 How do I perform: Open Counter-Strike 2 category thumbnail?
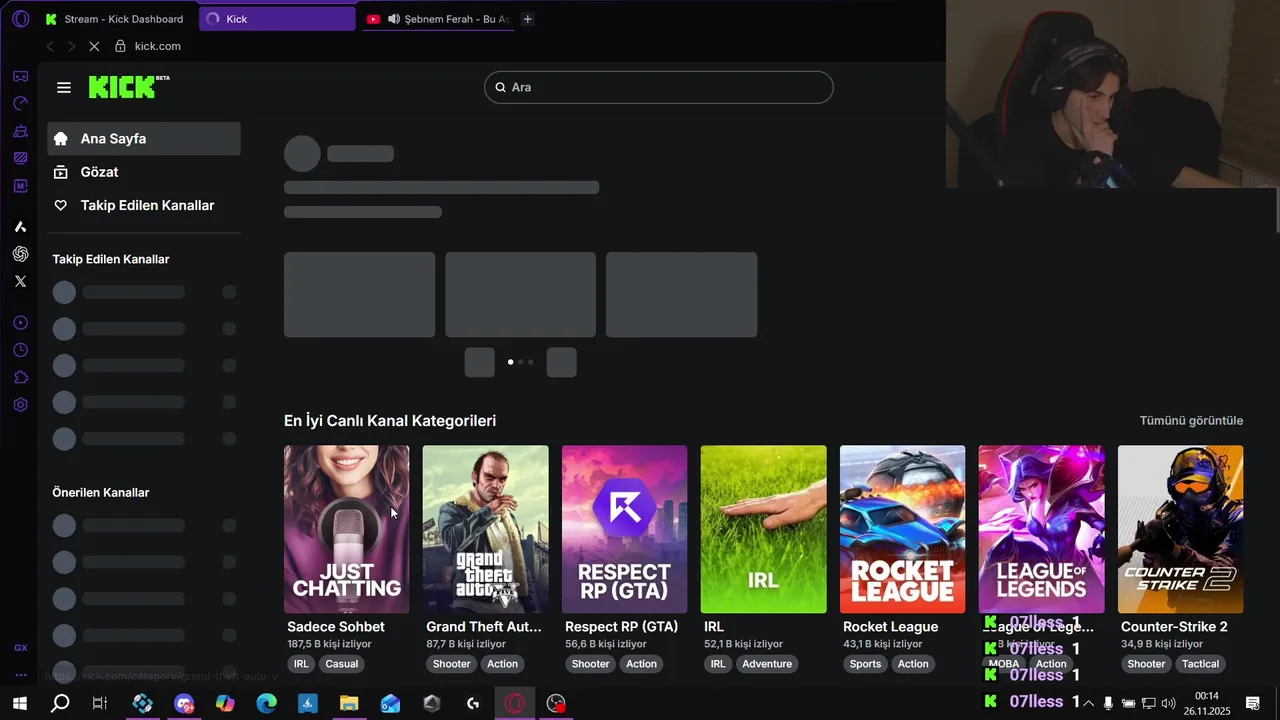point(1180,529)
